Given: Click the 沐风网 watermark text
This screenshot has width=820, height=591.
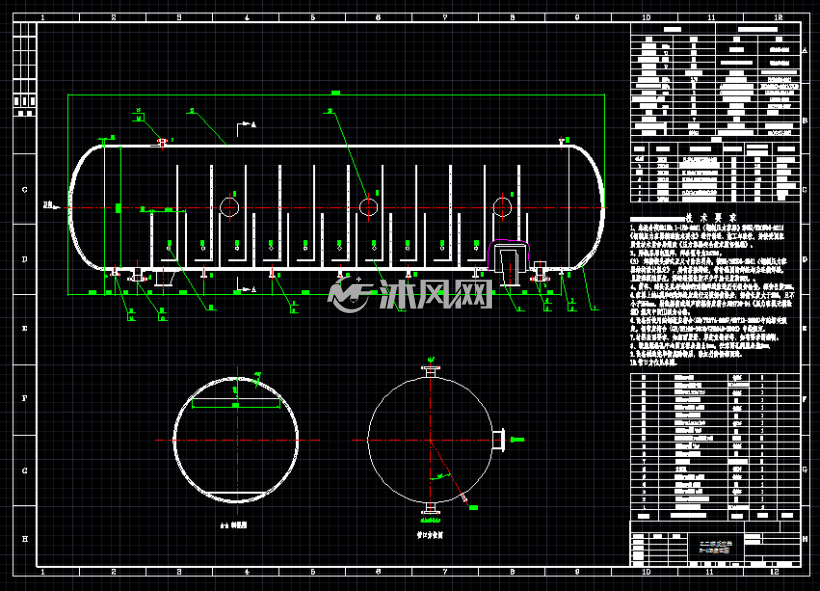Looking at the screenshot, I should click(436, 294).
